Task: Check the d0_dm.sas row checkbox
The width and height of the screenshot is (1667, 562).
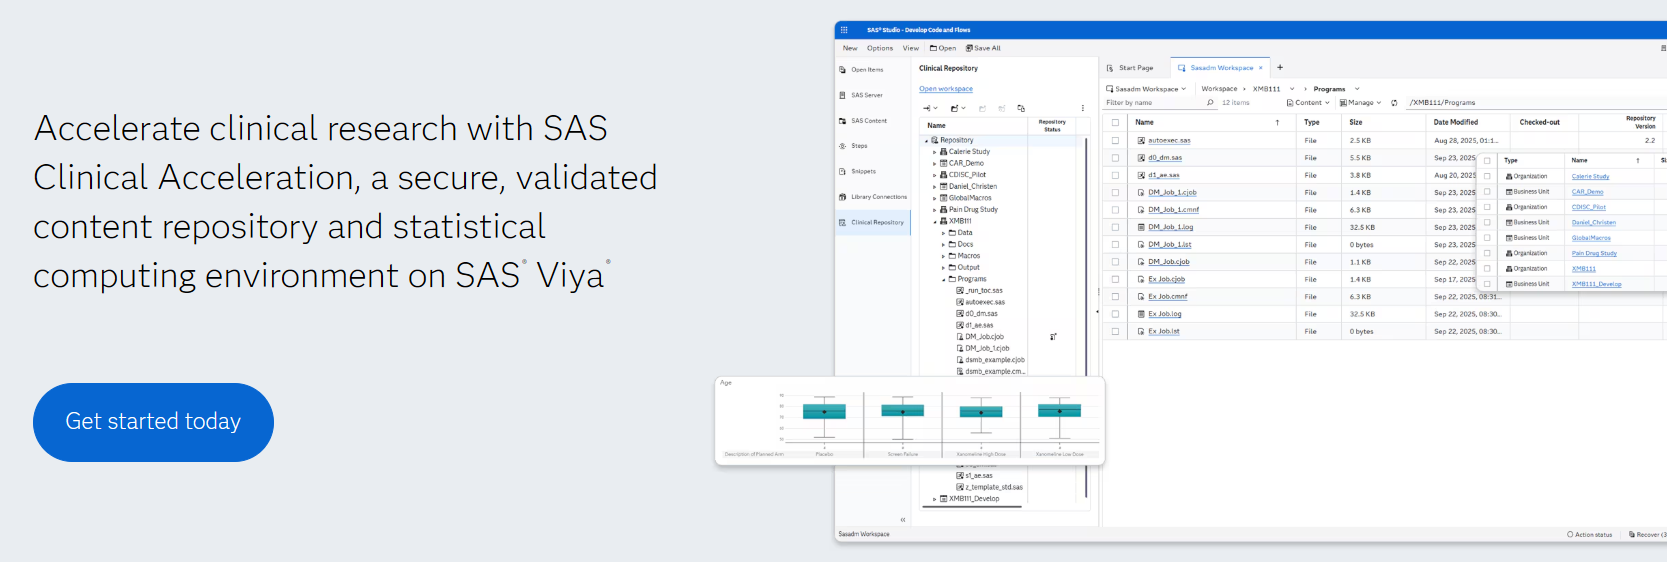Action: [x=1115, y=158]
